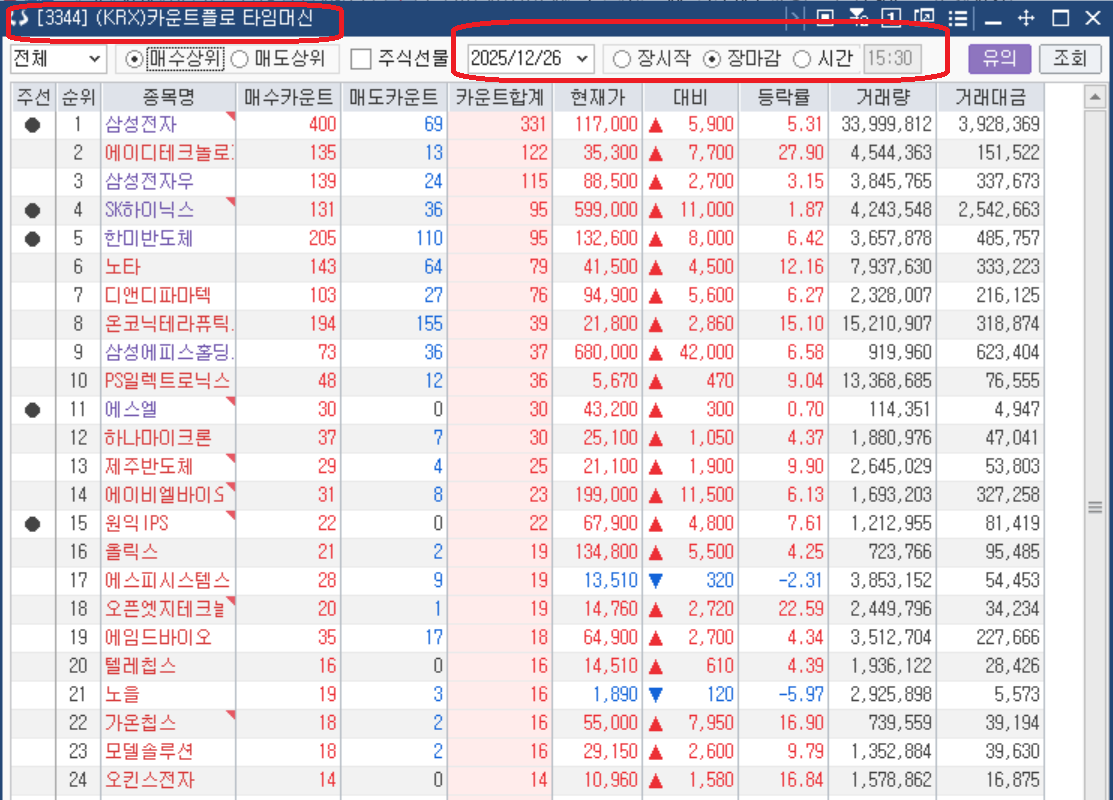Open the list menu icon in title bar

click(x=958, y=17)
